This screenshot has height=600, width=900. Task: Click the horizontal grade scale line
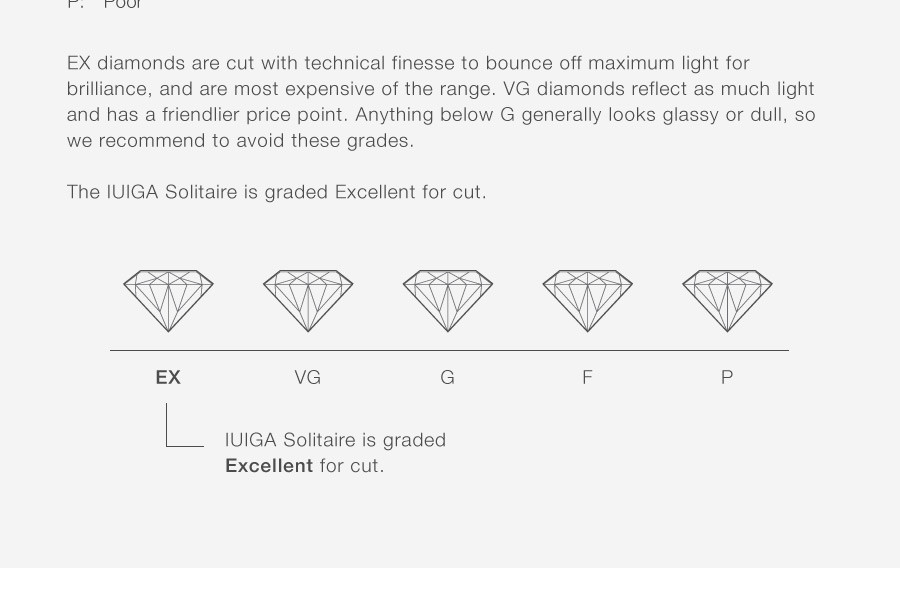(449, 350)
